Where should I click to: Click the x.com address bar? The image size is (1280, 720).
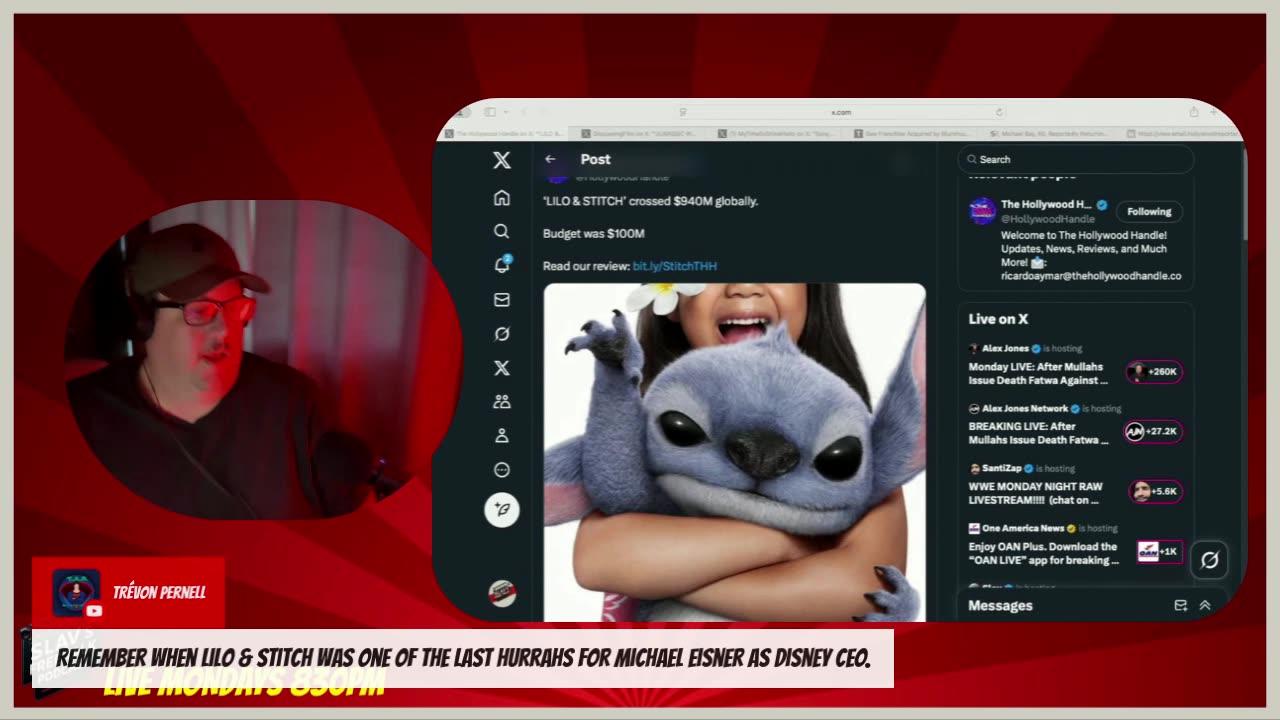[841, 112]
